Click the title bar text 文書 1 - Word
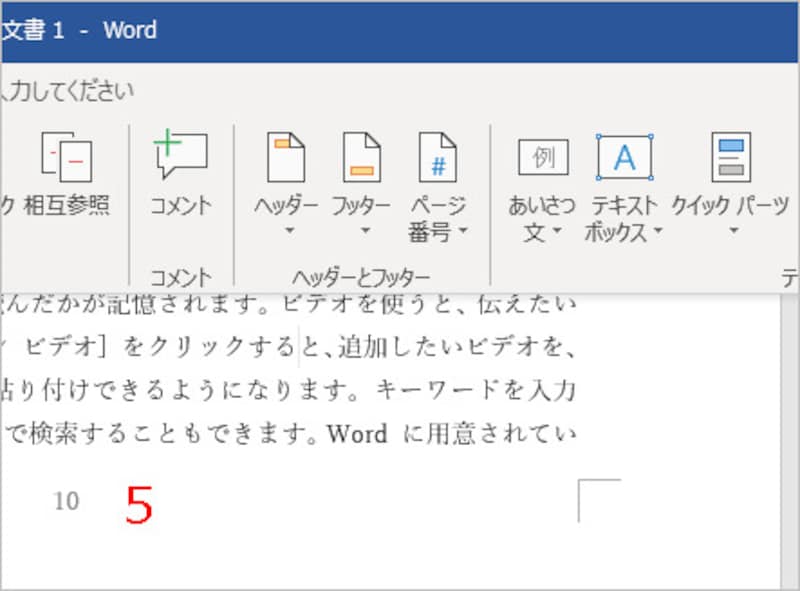Viewport: 800px width, 591px height. coord(80,30)
